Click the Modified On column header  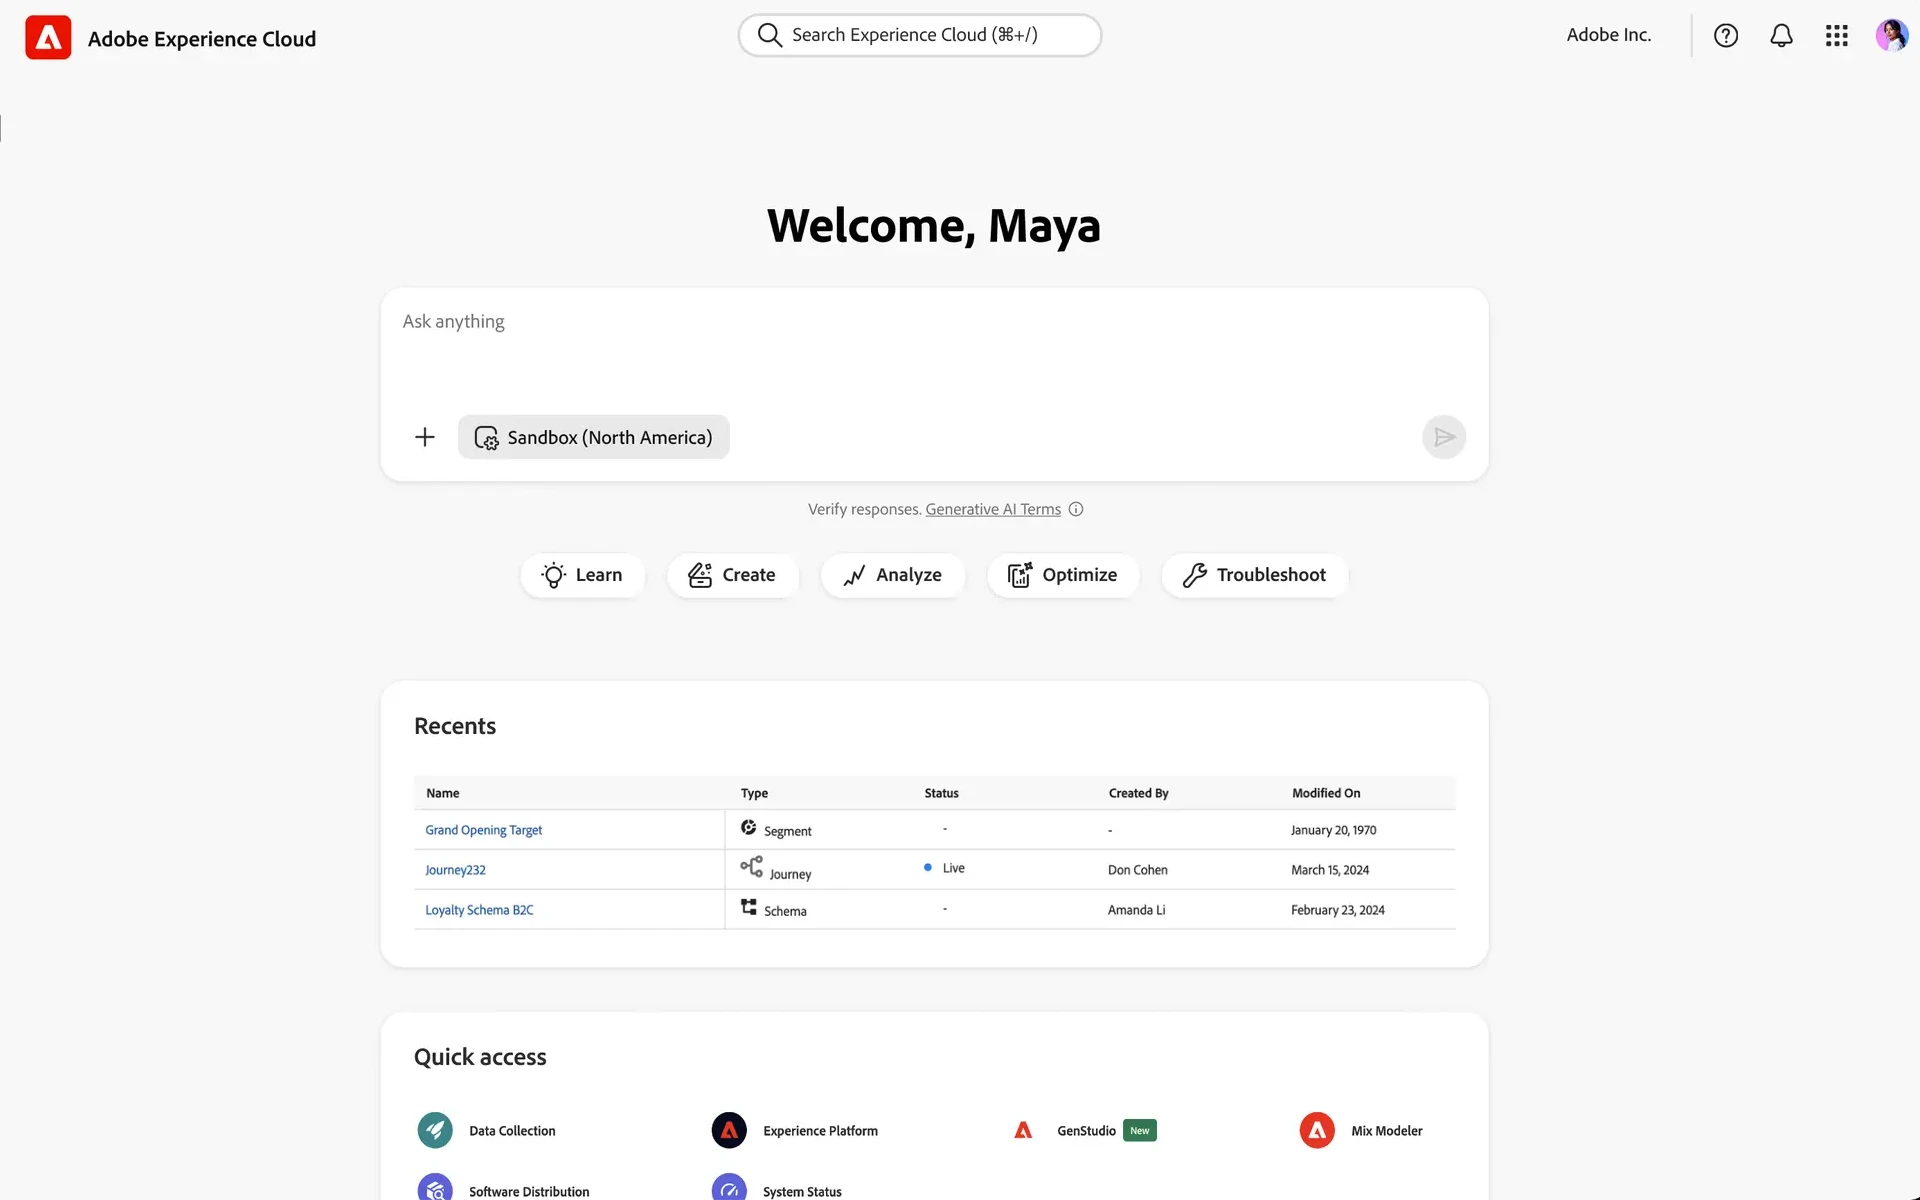1326,793
